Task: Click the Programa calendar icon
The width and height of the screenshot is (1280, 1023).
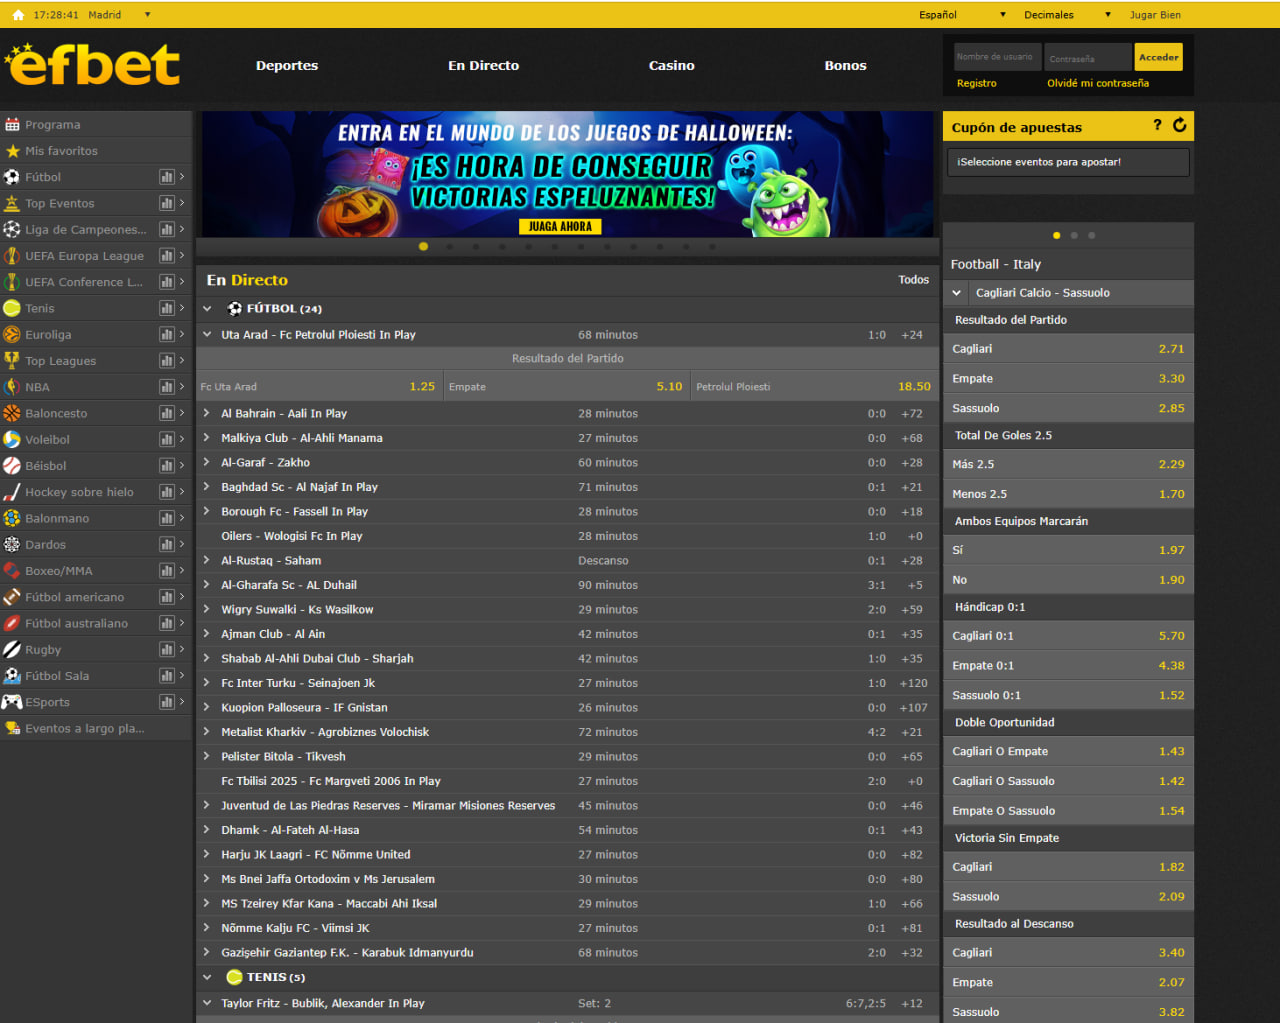Action: point(12,125)
